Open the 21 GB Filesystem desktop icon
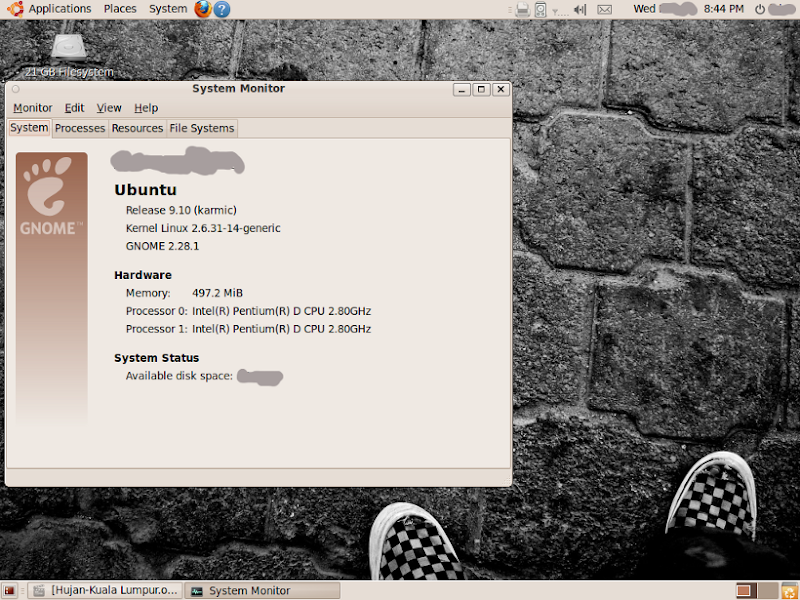Viewport: 800px width, 600px height. click(69, 56)
